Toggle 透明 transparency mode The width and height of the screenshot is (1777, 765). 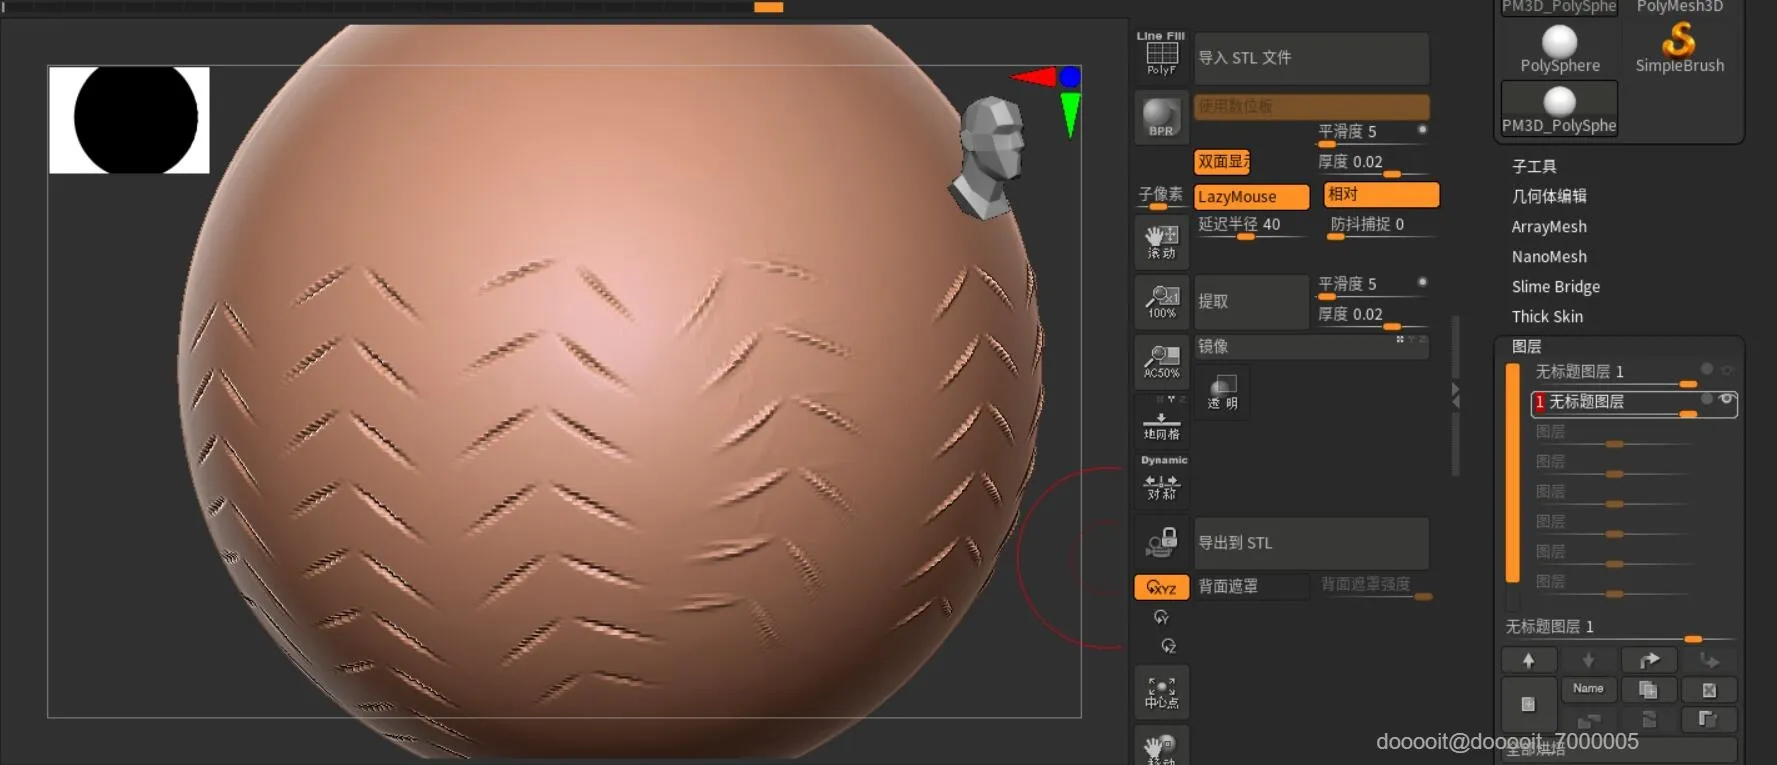pyautogui.click(x=1222, y=392)
